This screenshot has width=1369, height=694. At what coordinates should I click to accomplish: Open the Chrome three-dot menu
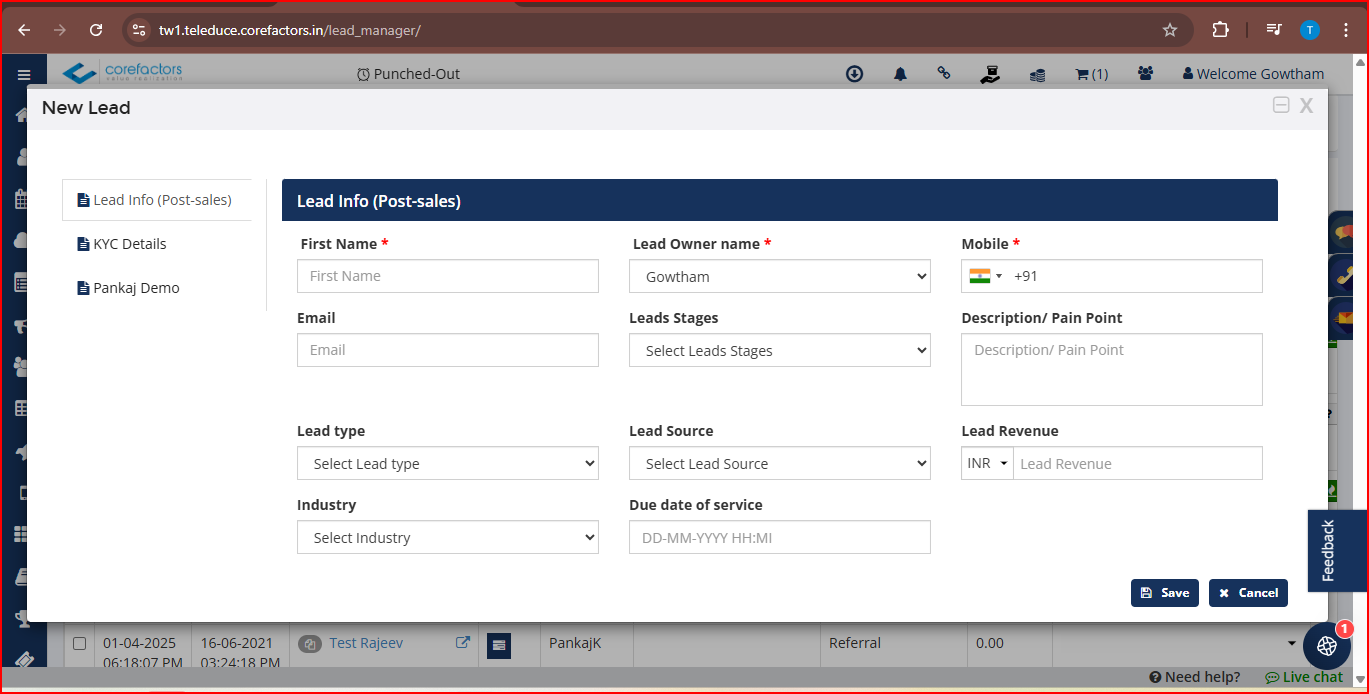click(1346, 30)
